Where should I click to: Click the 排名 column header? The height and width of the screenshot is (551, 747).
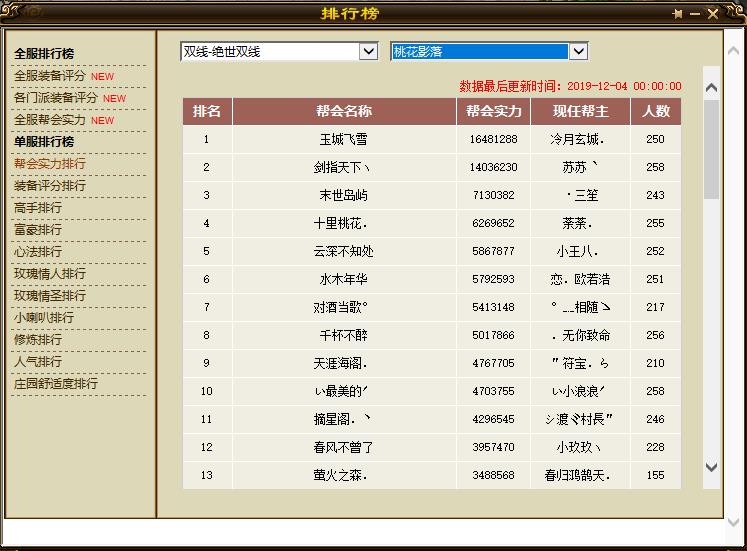click(x=207, y=111)
